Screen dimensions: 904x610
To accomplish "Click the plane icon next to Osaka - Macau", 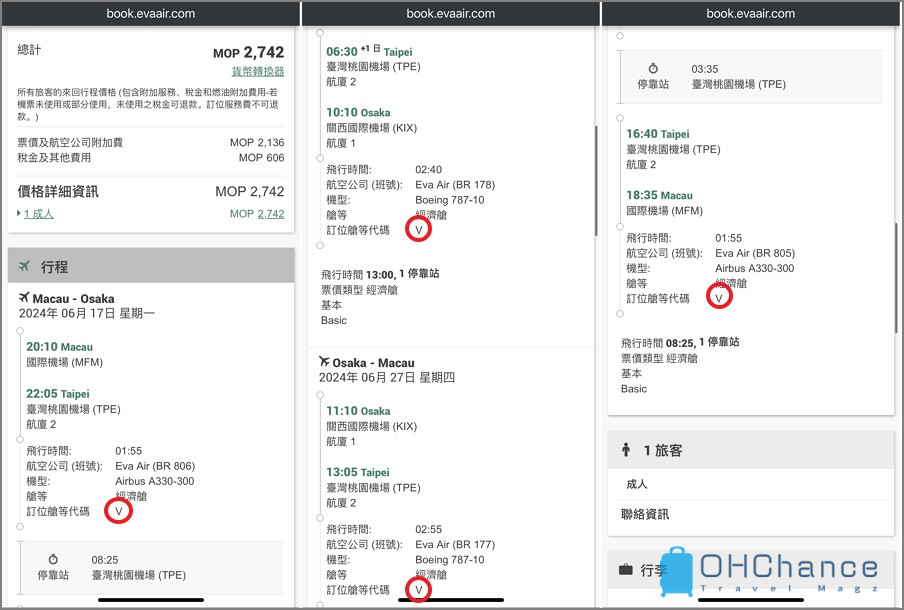I will [324, 362].
